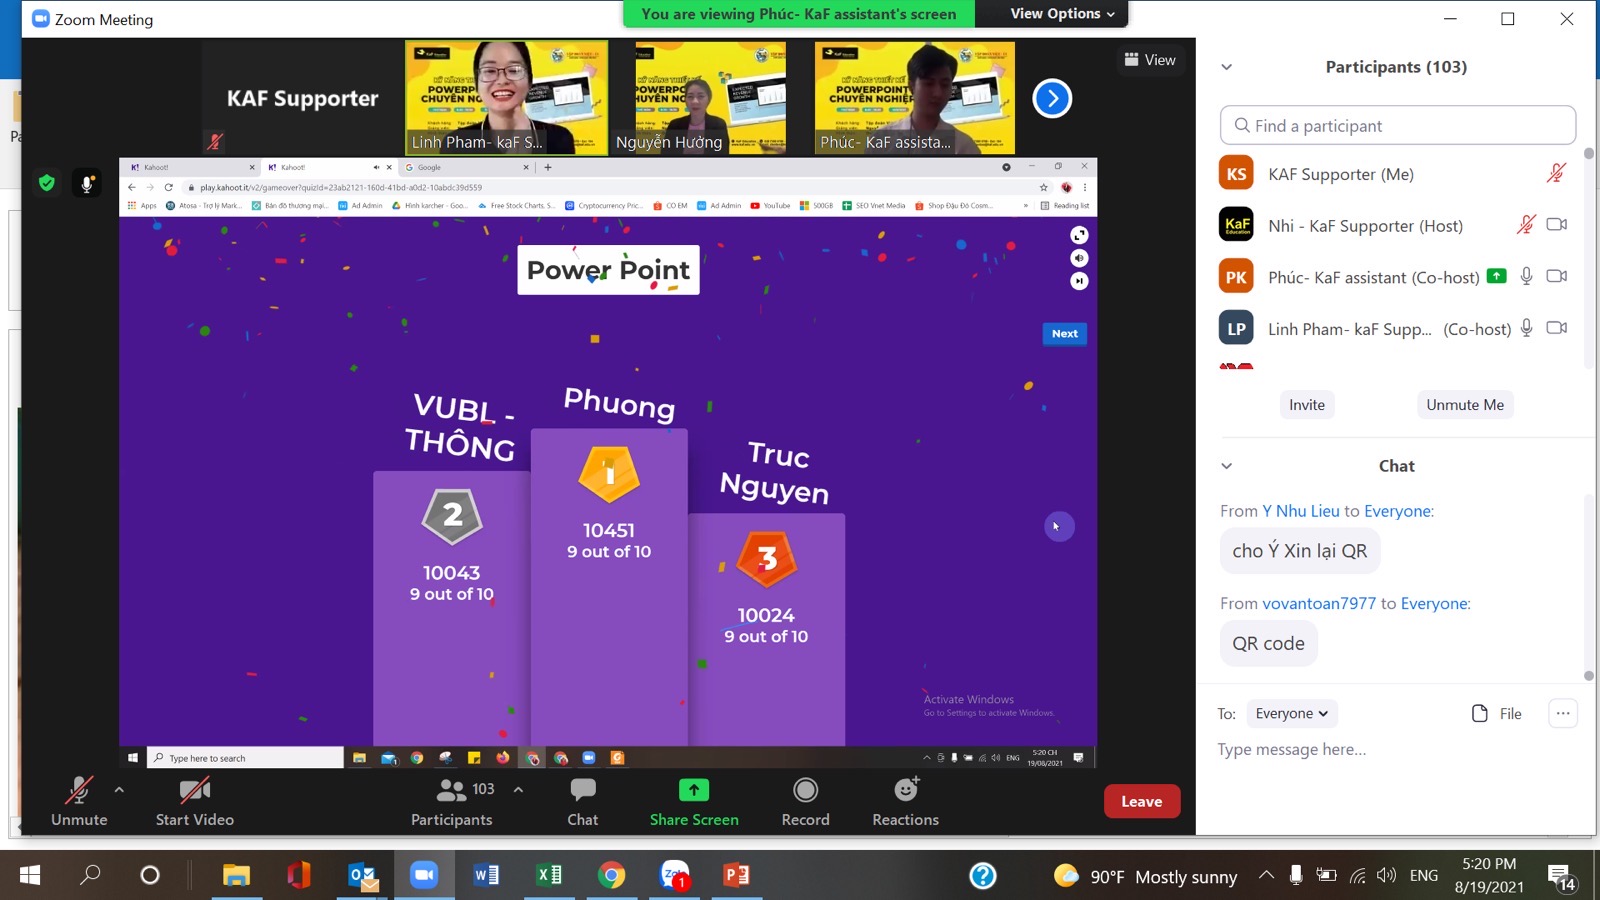Click the blue help question mark icon

983,876
